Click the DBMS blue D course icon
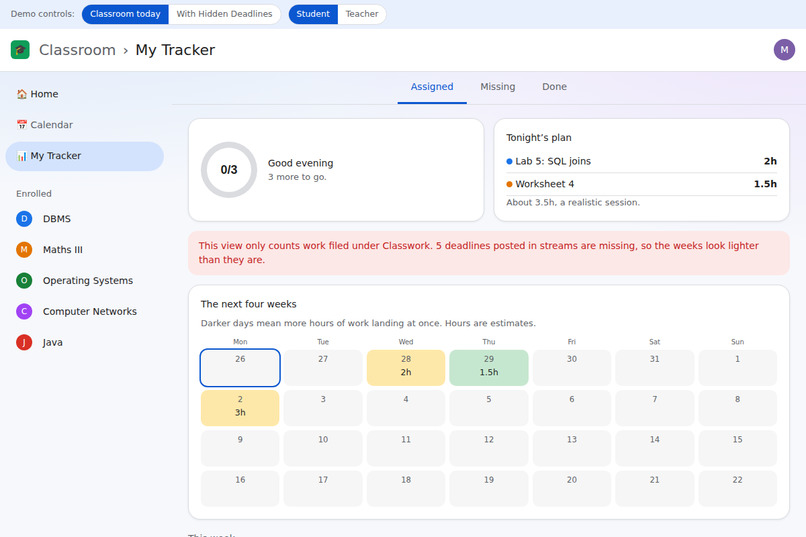 pos(24,219)
